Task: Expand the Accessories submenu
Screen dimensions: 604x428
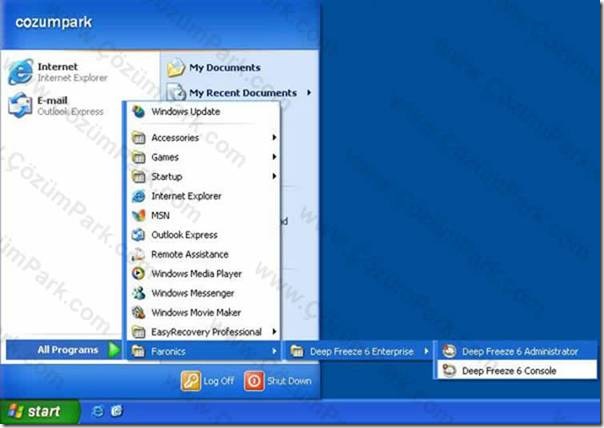Action: (x=200, y=138)
